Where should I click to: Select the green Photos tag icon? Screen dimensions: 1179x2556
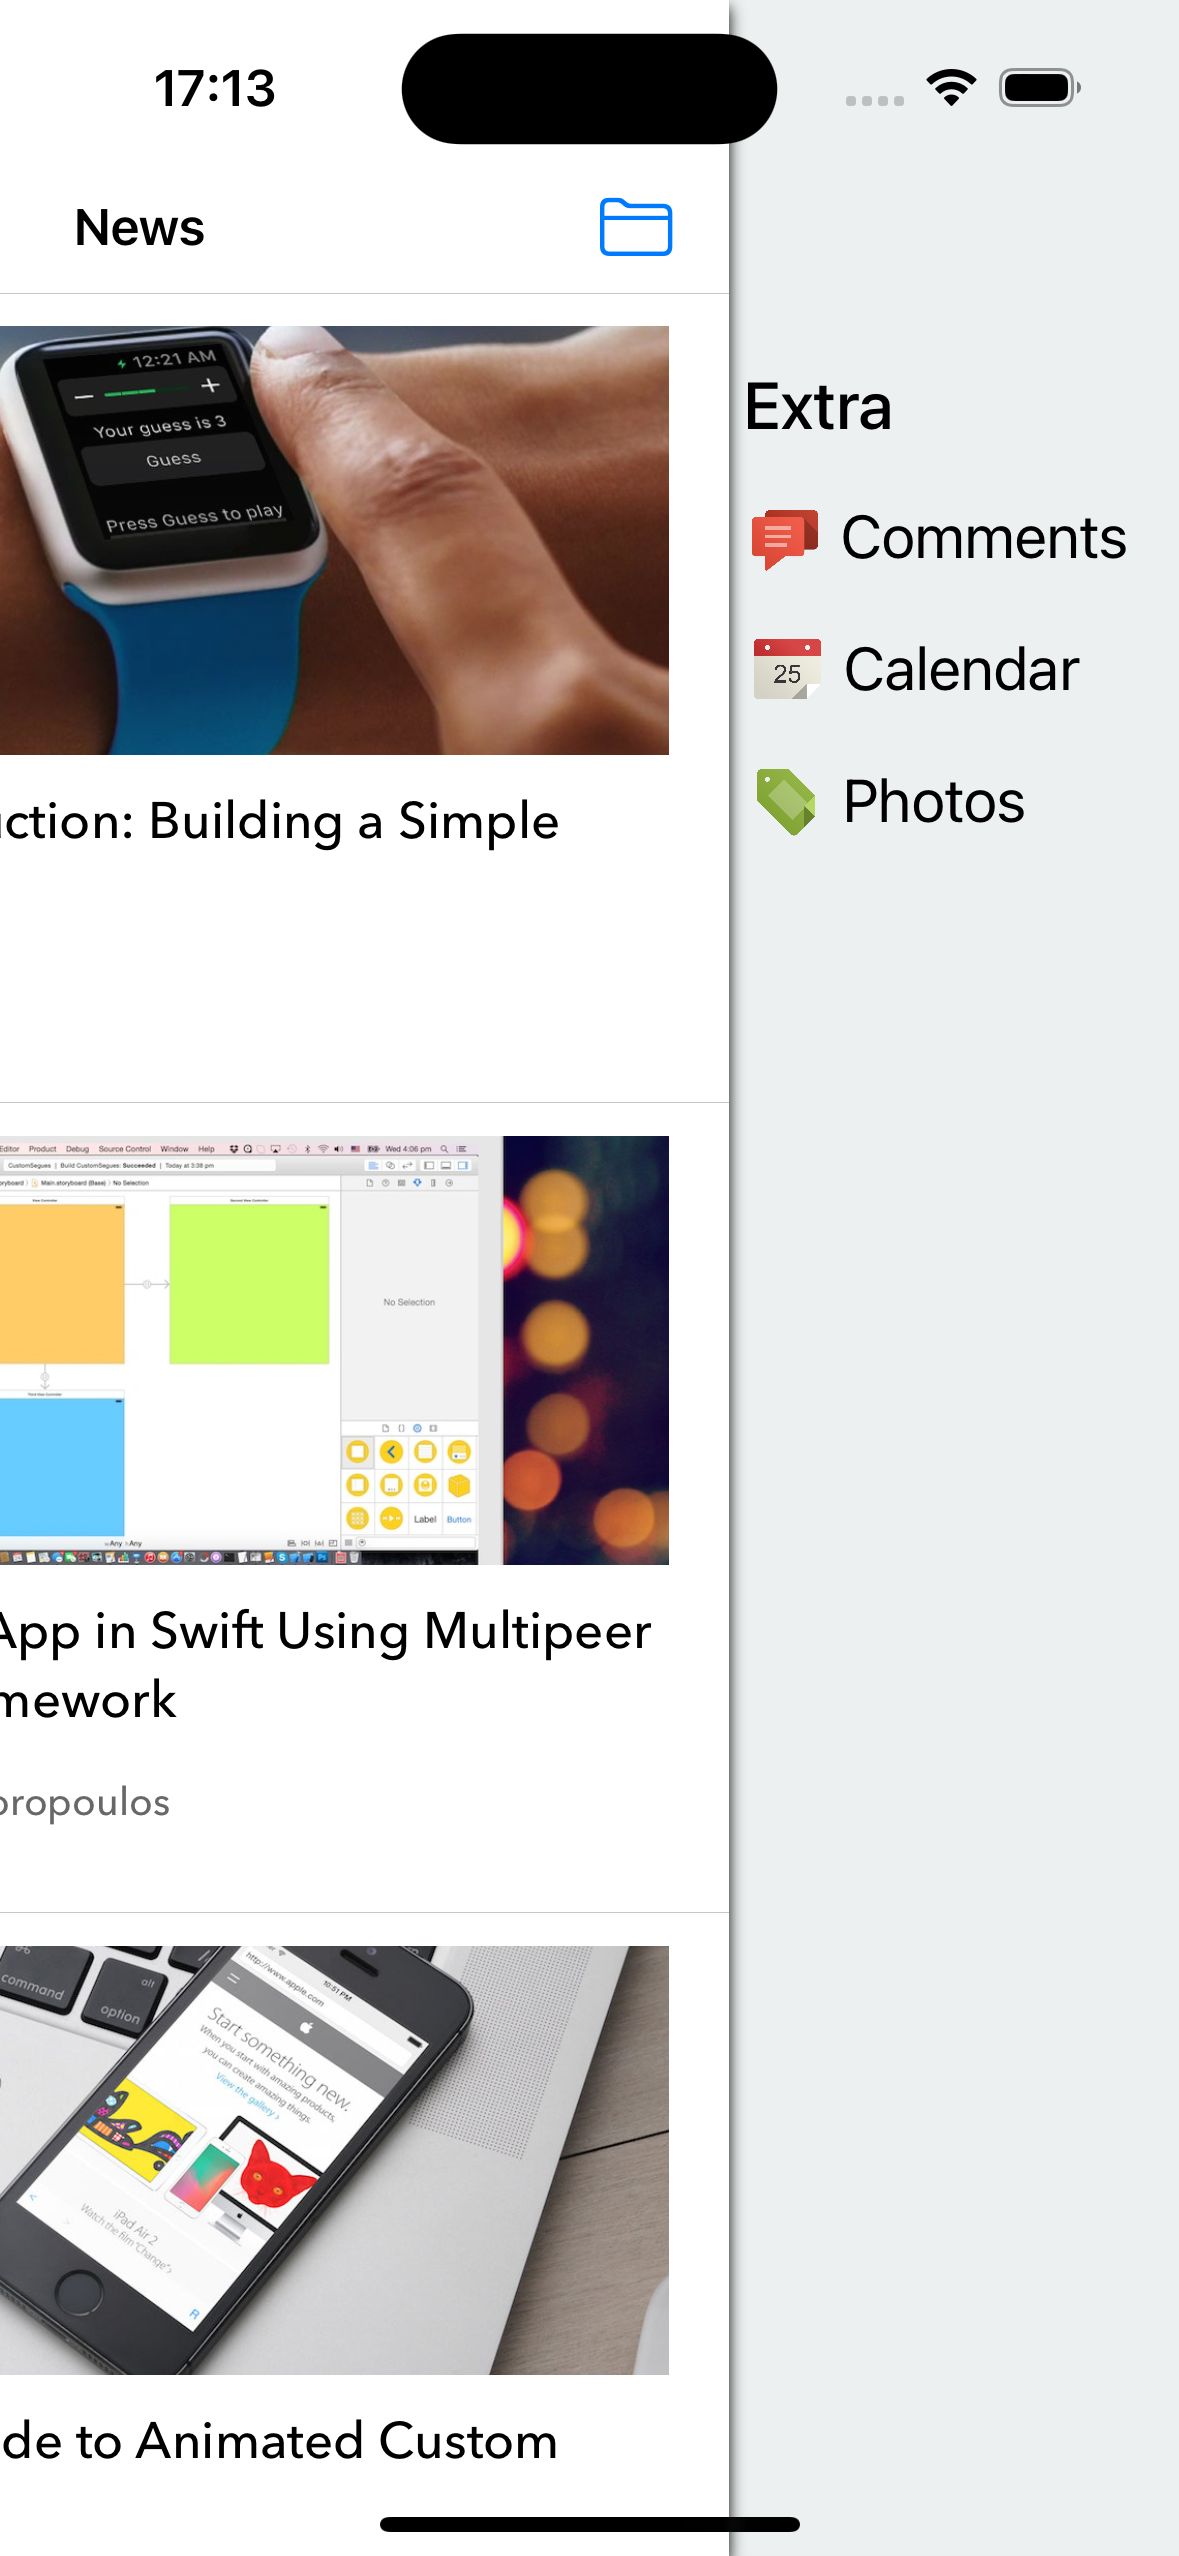786,799
